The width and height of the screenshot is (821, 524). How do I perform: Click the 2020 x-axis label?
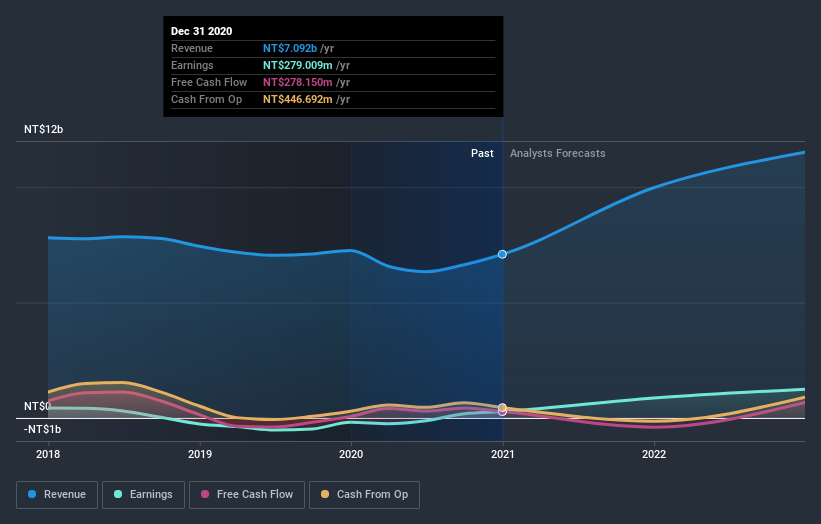tap(351, 454)
